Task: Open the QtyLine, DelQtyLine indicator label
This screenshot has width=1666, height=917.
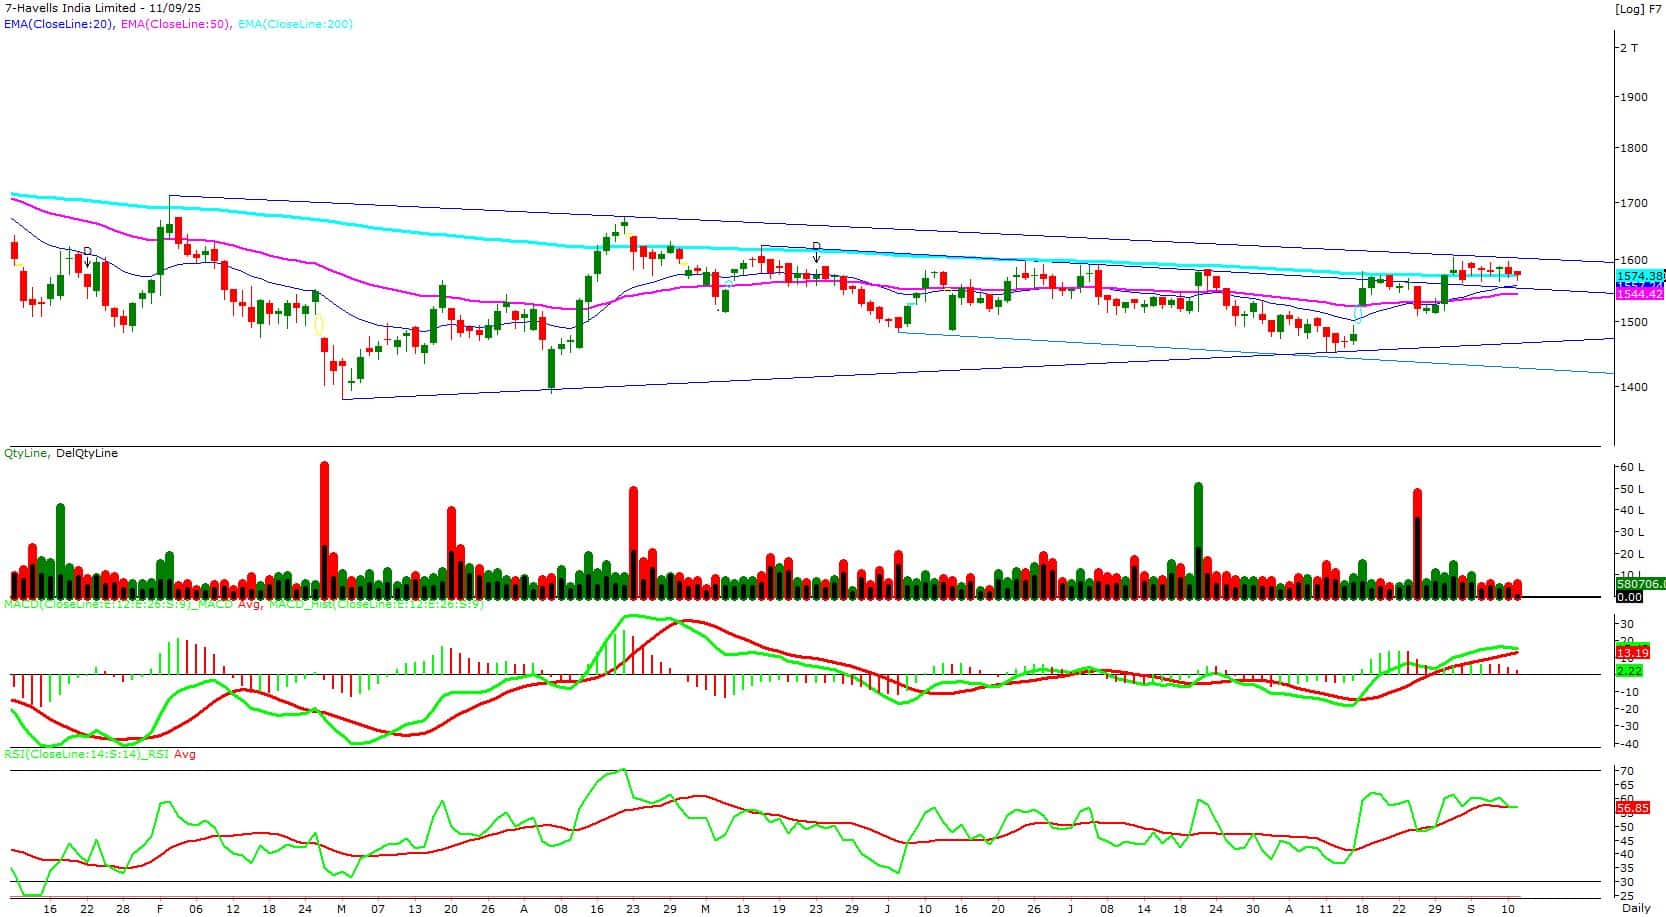Action: pos(61,453)
